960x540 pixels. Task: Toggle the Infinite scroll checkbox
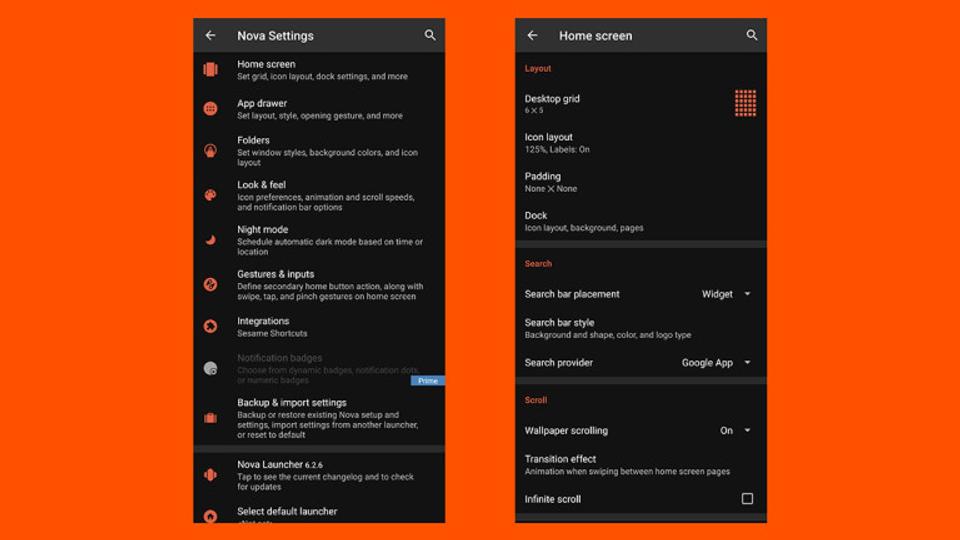[x=747, y=499]
